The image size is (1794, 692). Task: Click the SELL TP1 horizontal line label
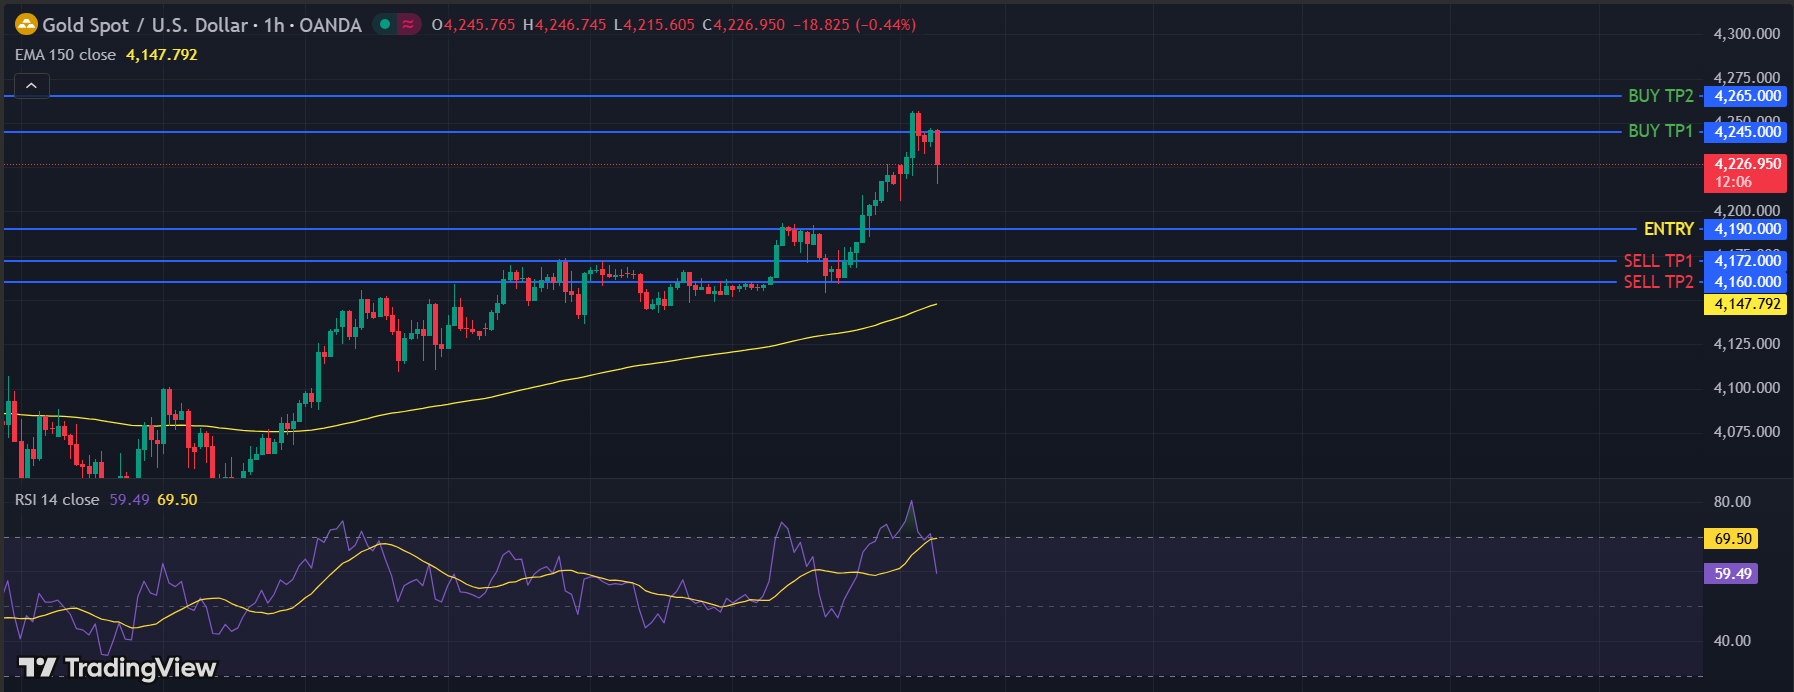pyautogui.click(x=1658, y=261)
